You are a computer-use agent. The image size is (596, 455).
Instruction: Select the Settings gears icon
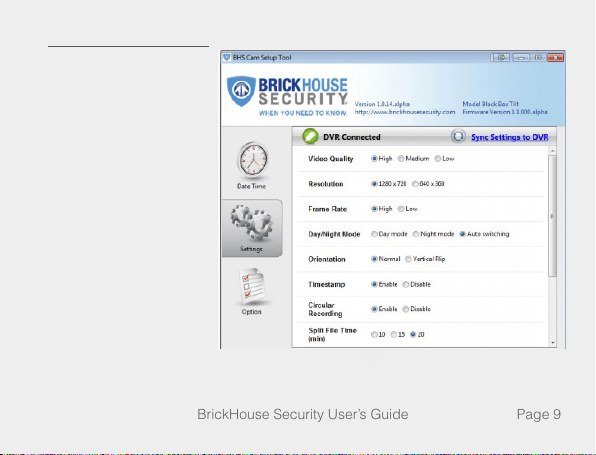(x=252, y=223)
